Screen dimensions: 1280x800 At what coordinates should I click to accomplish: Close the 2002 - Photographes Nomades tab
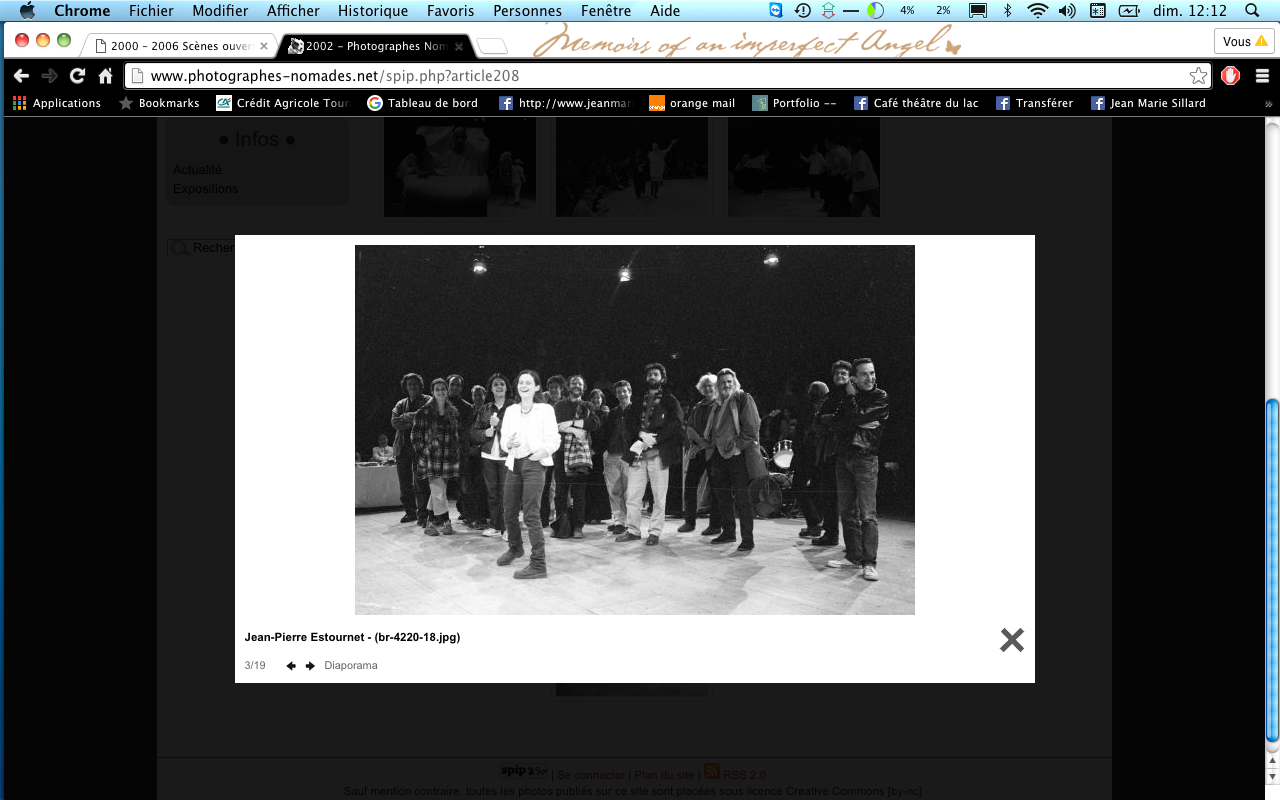[458, 46]
